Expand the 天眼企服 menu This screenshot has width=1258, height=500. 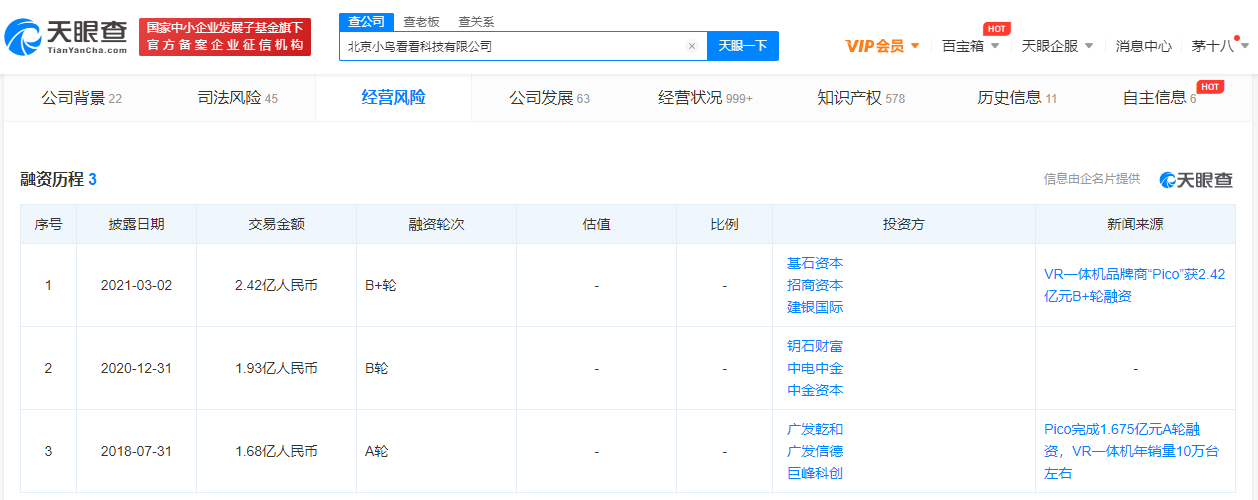(1057, 46)
